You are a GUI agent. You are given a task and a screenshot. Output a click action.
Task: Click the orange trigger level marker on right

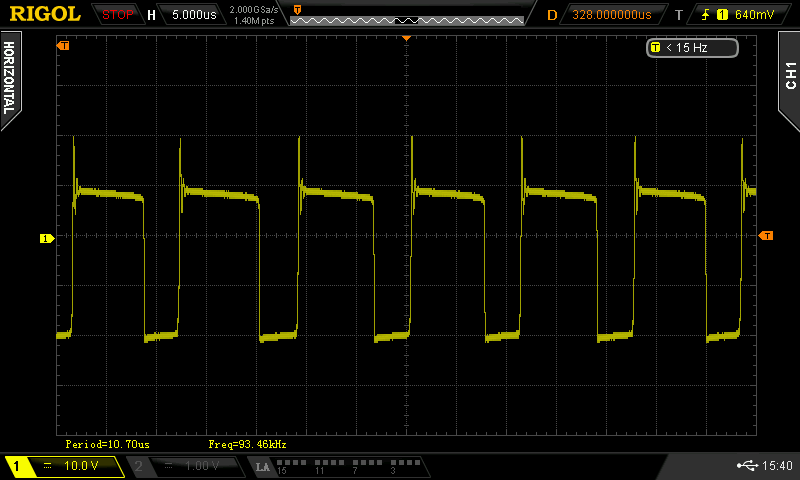click(766, 235)
